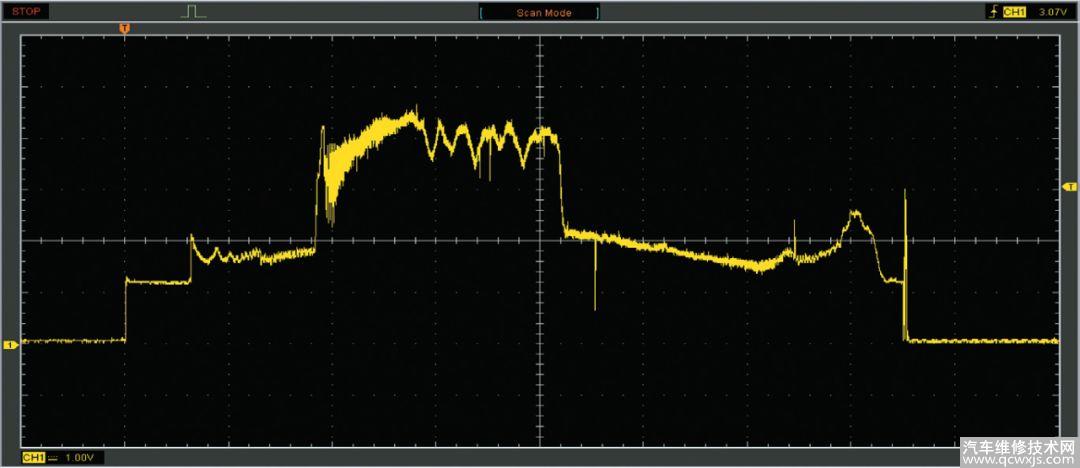This screenshot has height=468, width=1080.
Task: Click the rising-edge trigger type icon
Action: point(989,12)
